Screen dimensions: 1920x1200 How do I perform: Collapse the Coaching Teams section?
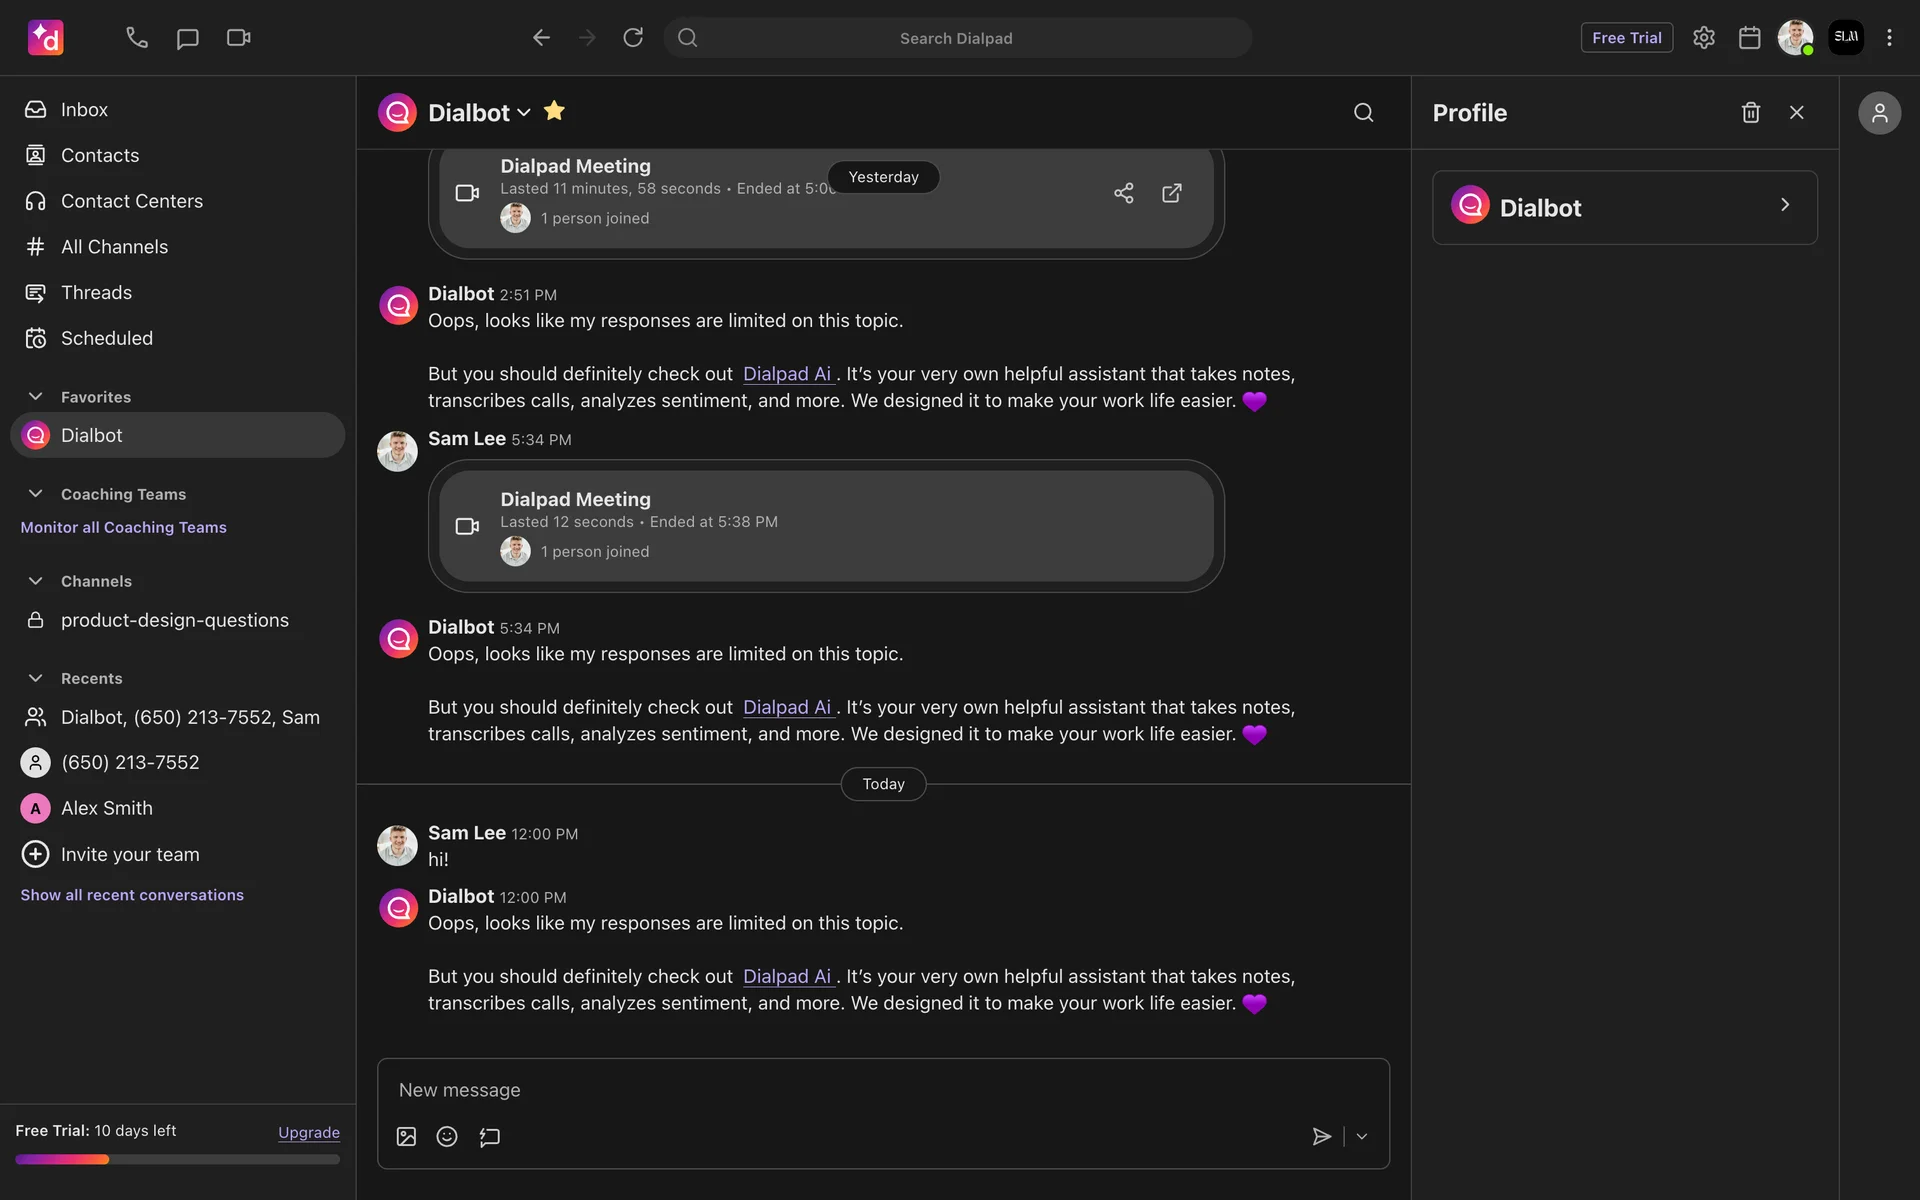click(36, 494)
